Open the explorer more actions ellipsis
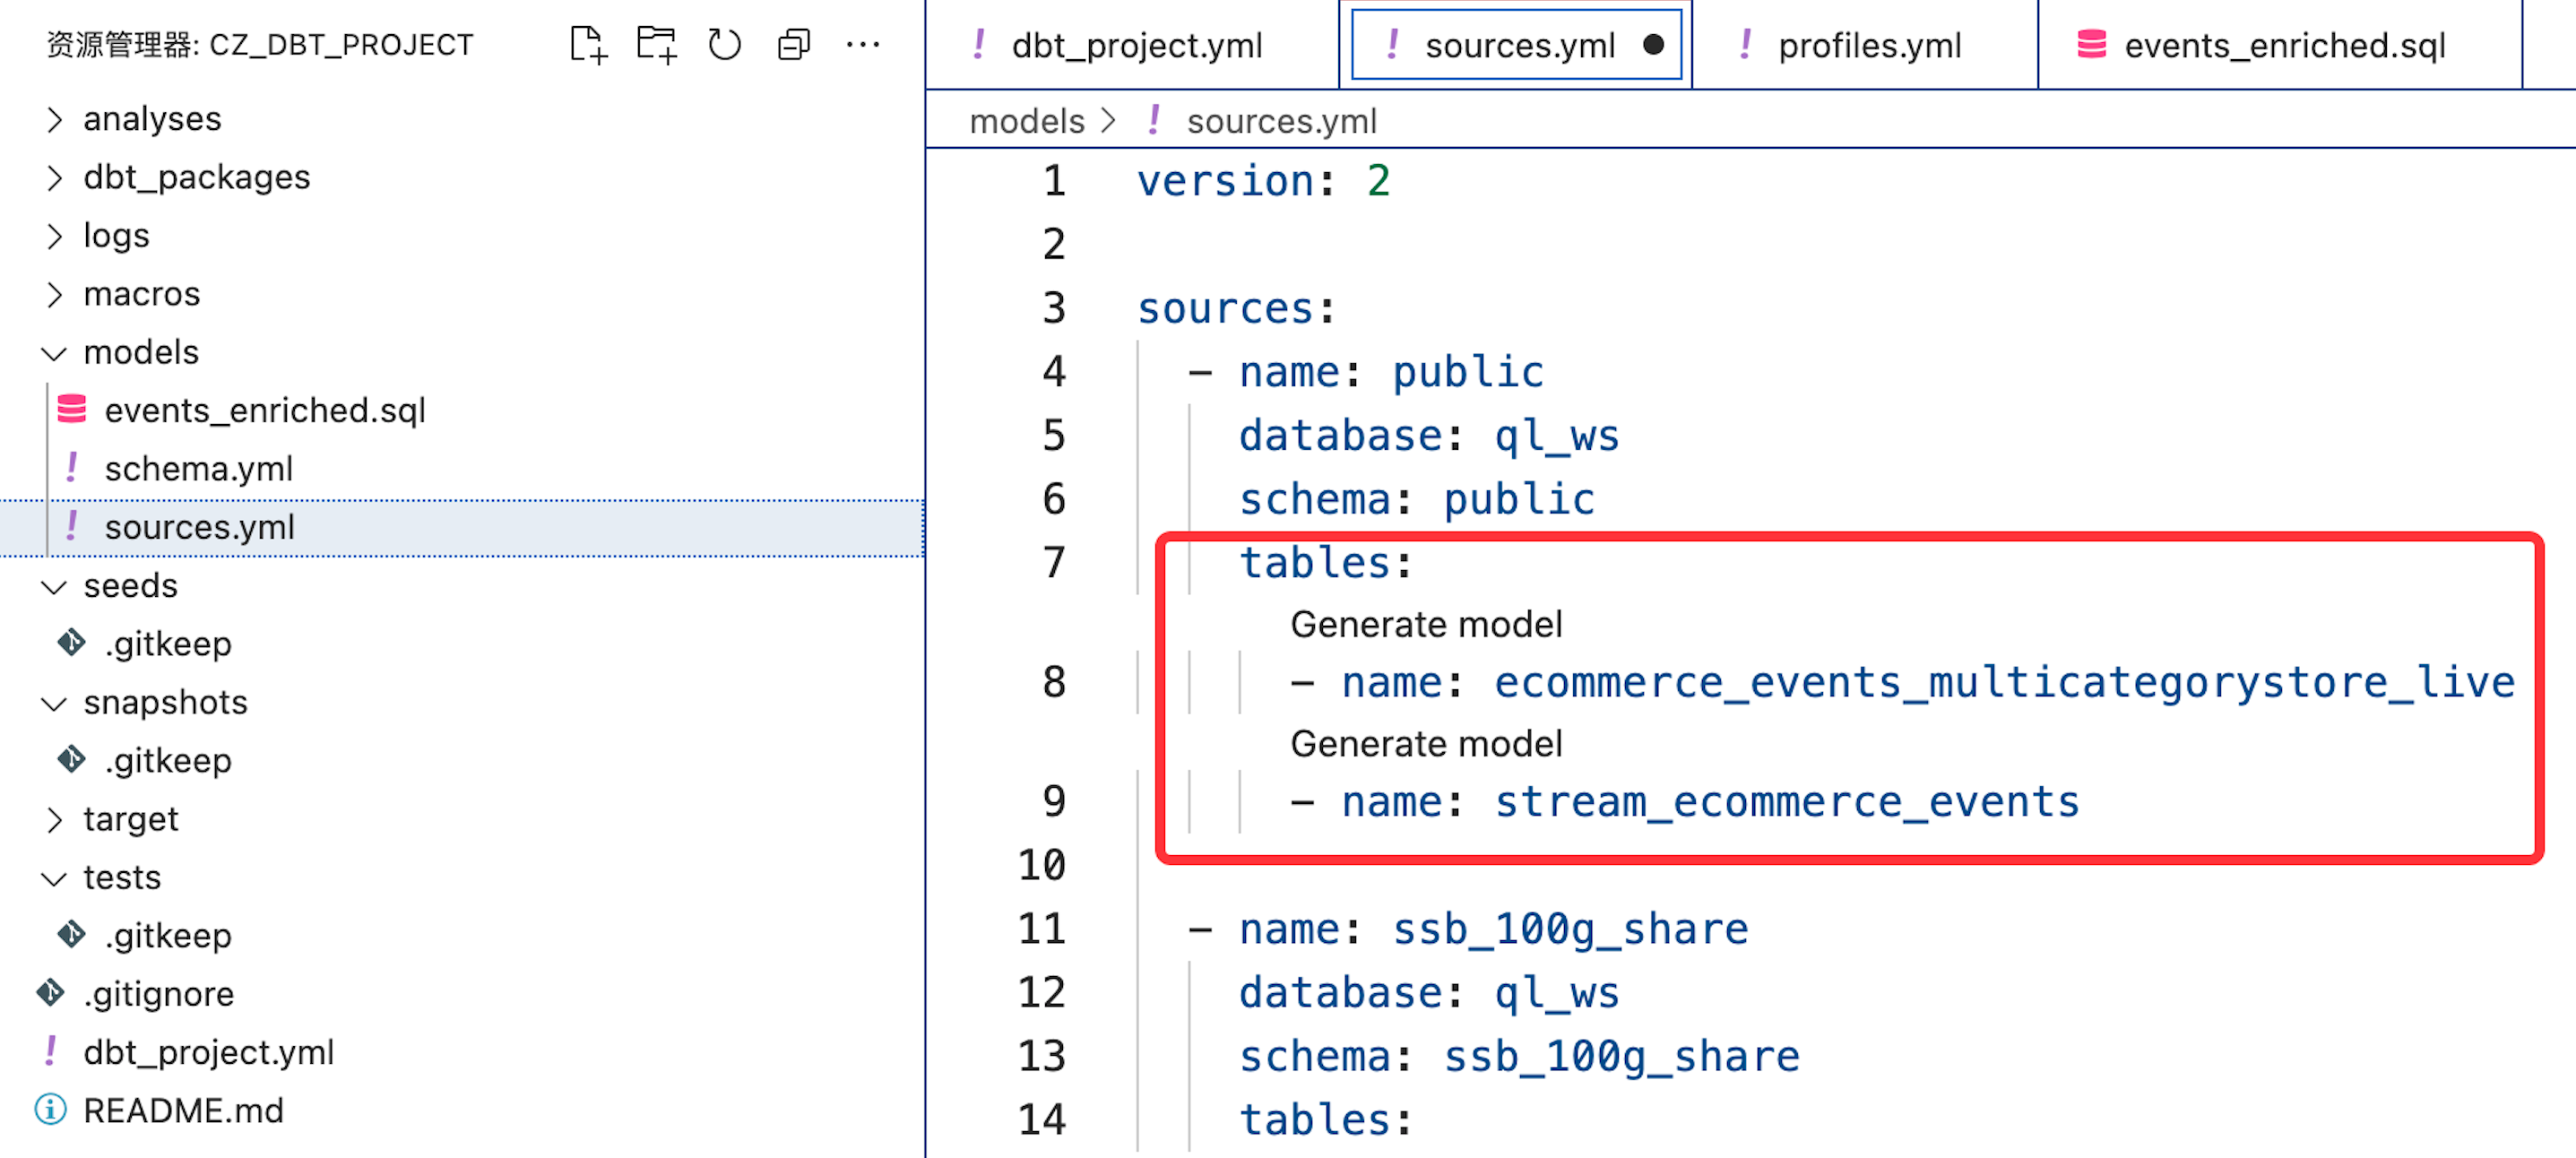Viewport: 2576px width, 1158px height. point(862,45)
